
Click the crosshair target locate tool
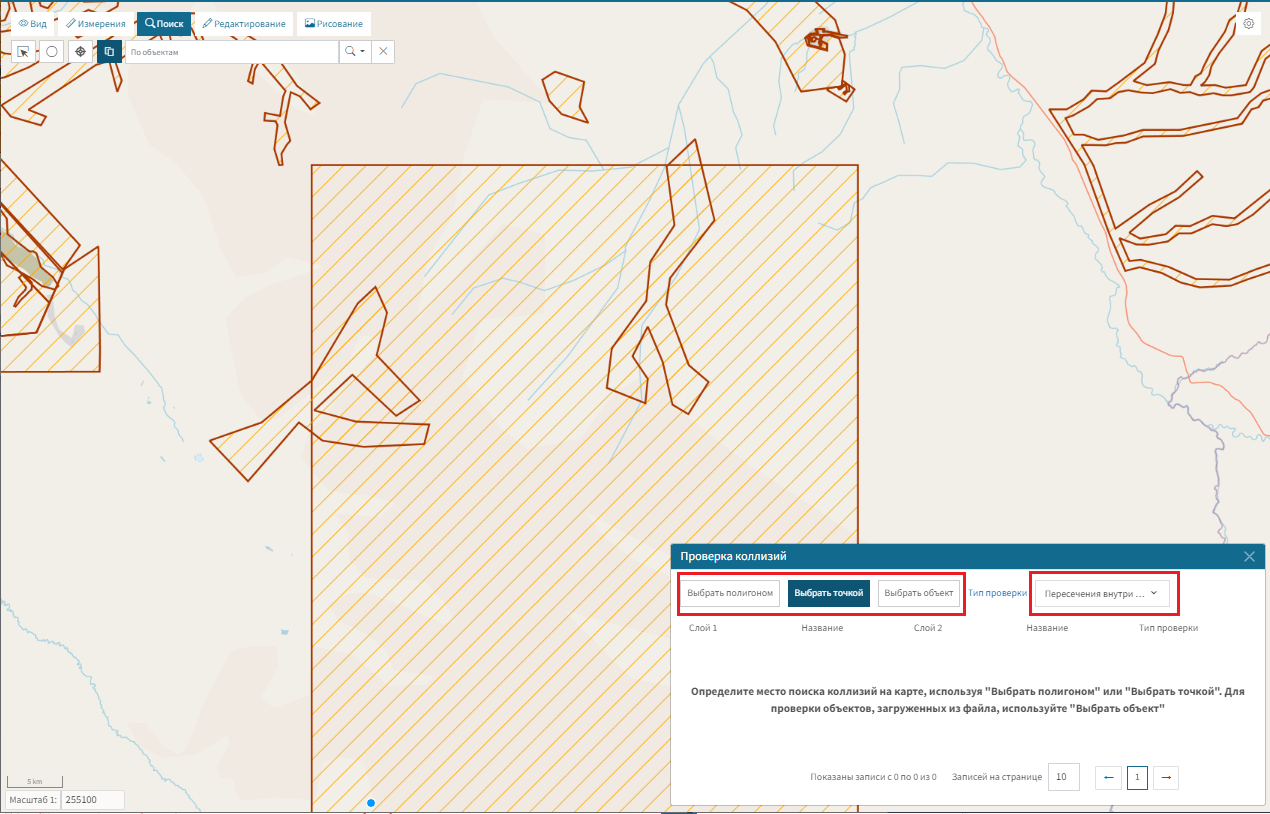pyautogui.click(x=81, y=51)
